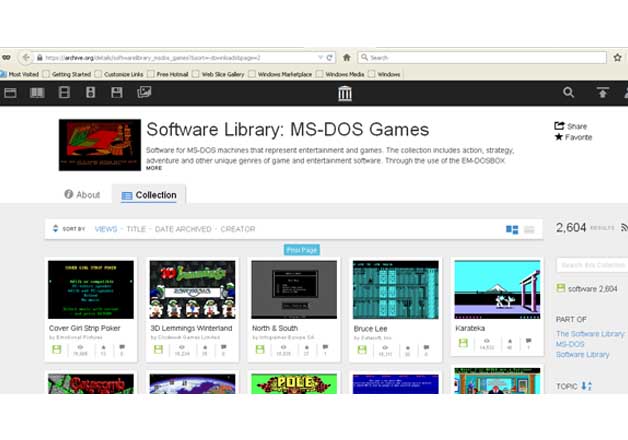Viewport: 628px width, 440px height.
Task: Click the Prev Page button
Action: click(x=302, y=250)
